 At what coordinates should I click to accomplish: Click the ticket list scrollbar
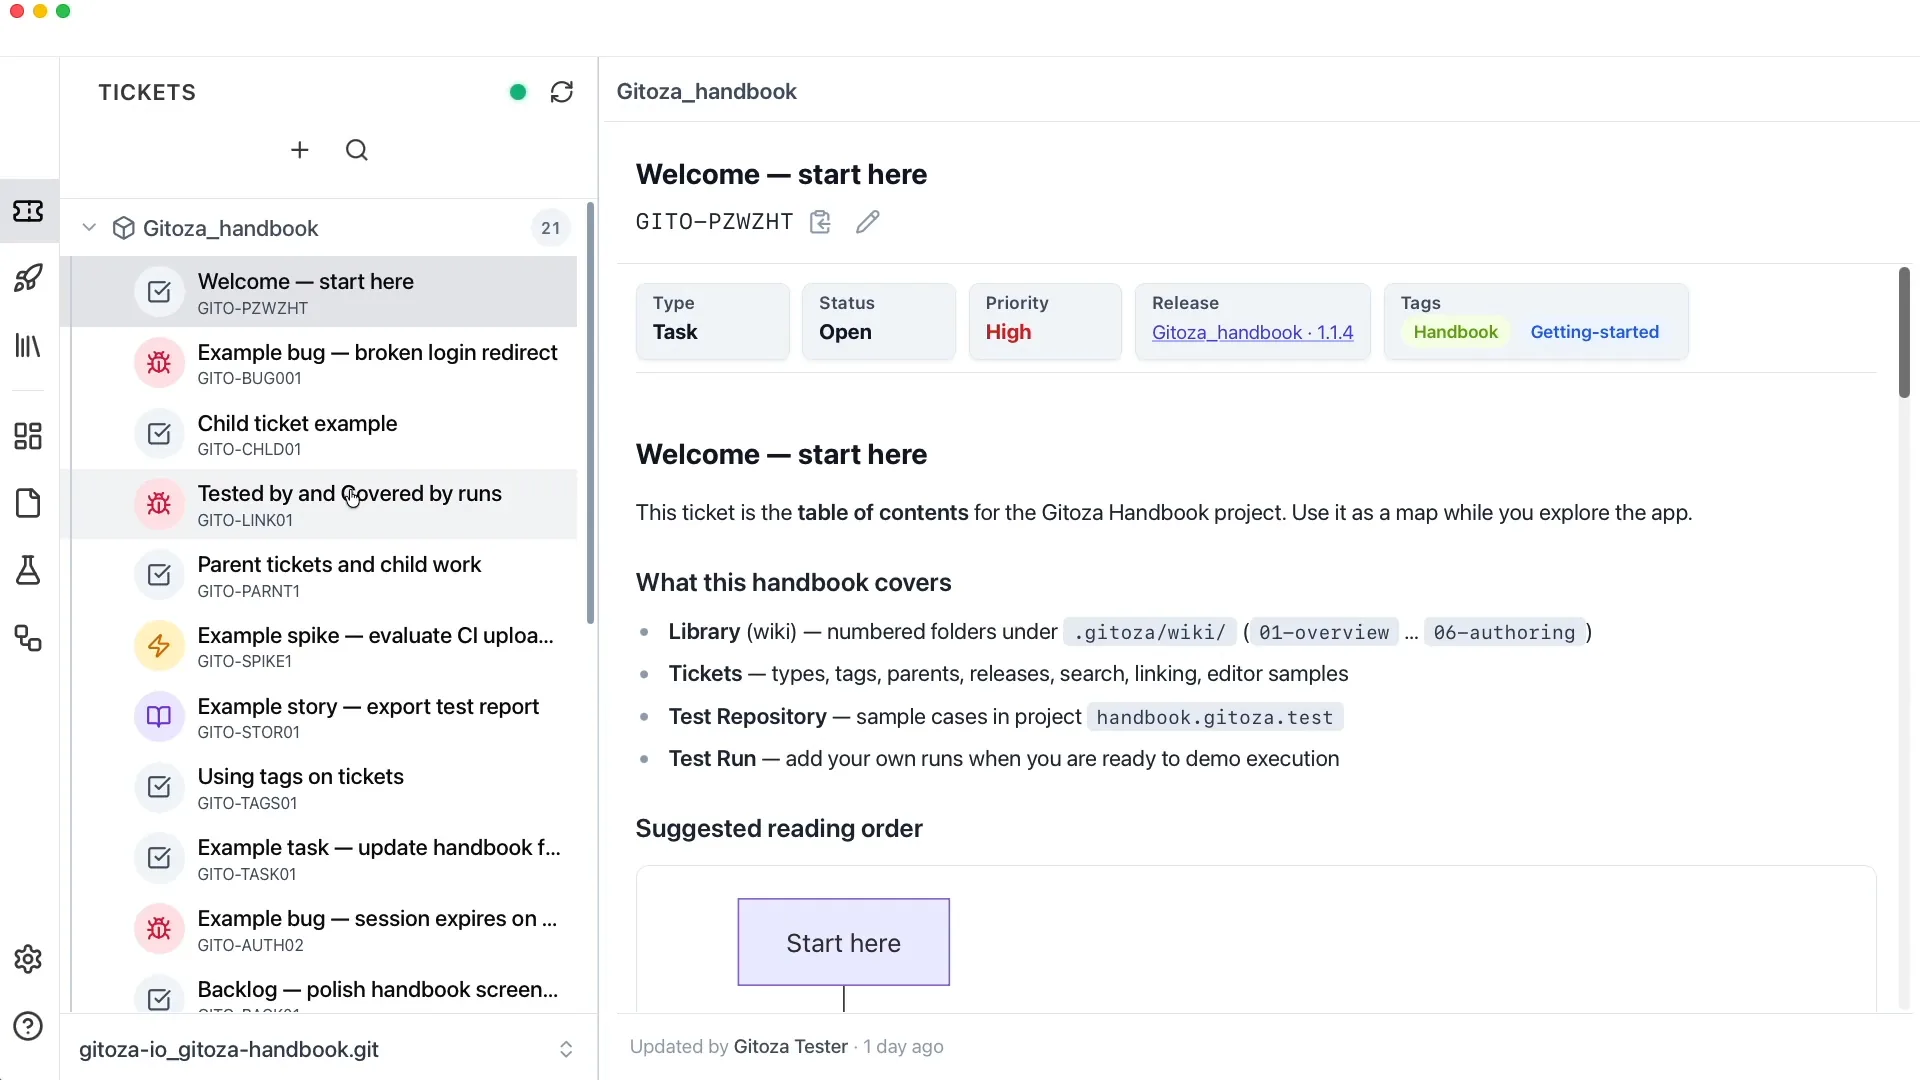590,413
